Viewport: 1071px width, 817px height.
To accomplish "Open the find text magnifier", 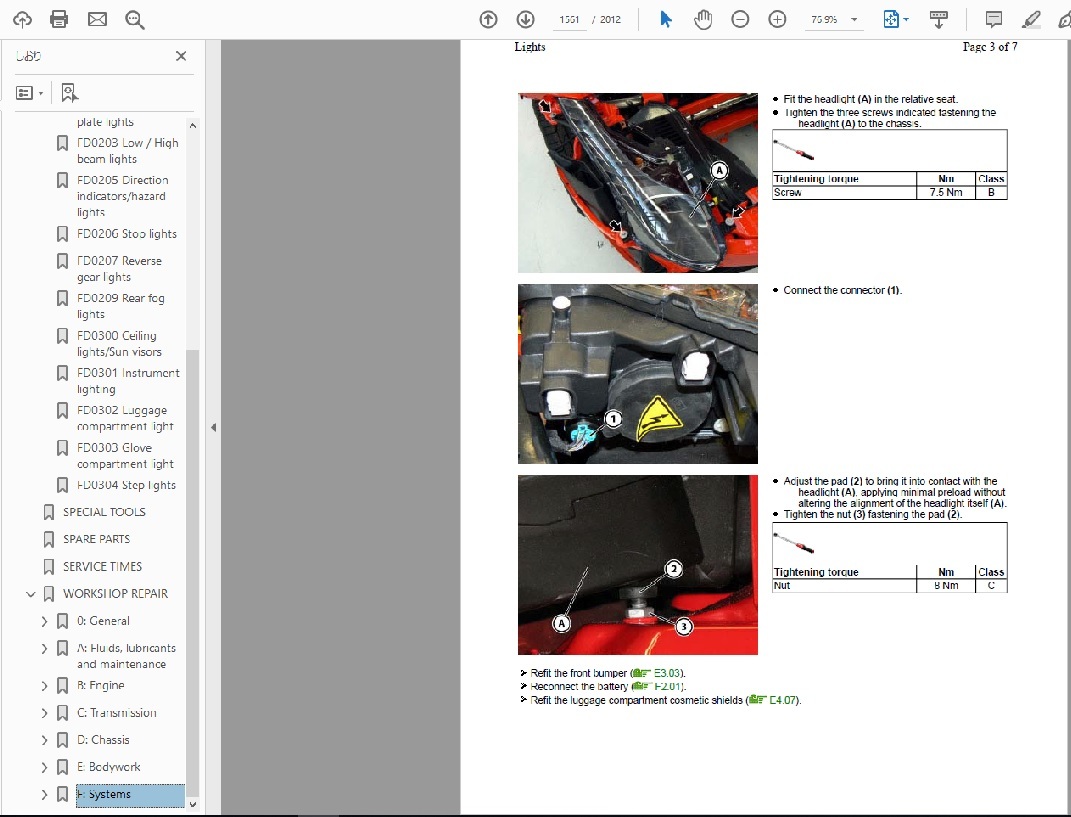I will point(135,19).
